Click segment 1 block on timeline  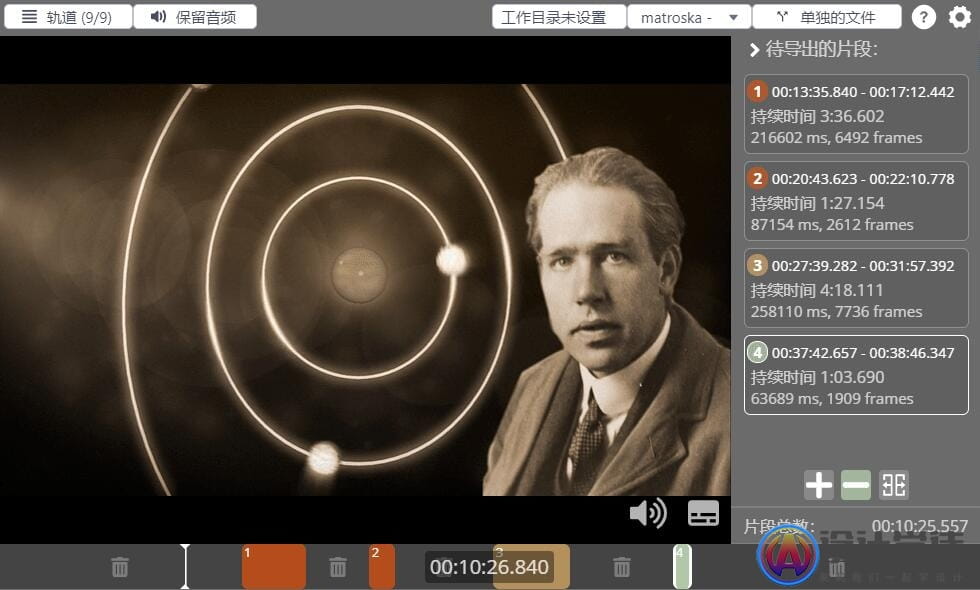point(274,567)
